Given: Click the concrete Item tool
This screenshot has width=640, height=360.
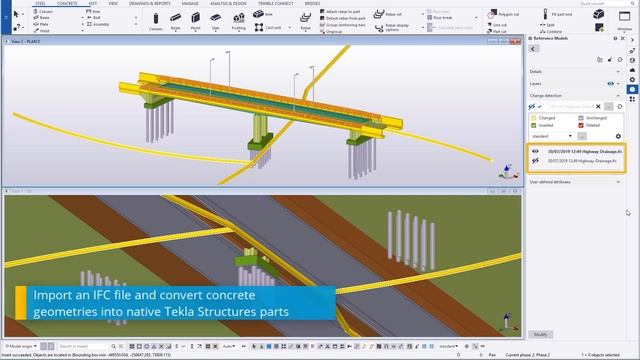Looking at the screenshot, I should 262,14.
